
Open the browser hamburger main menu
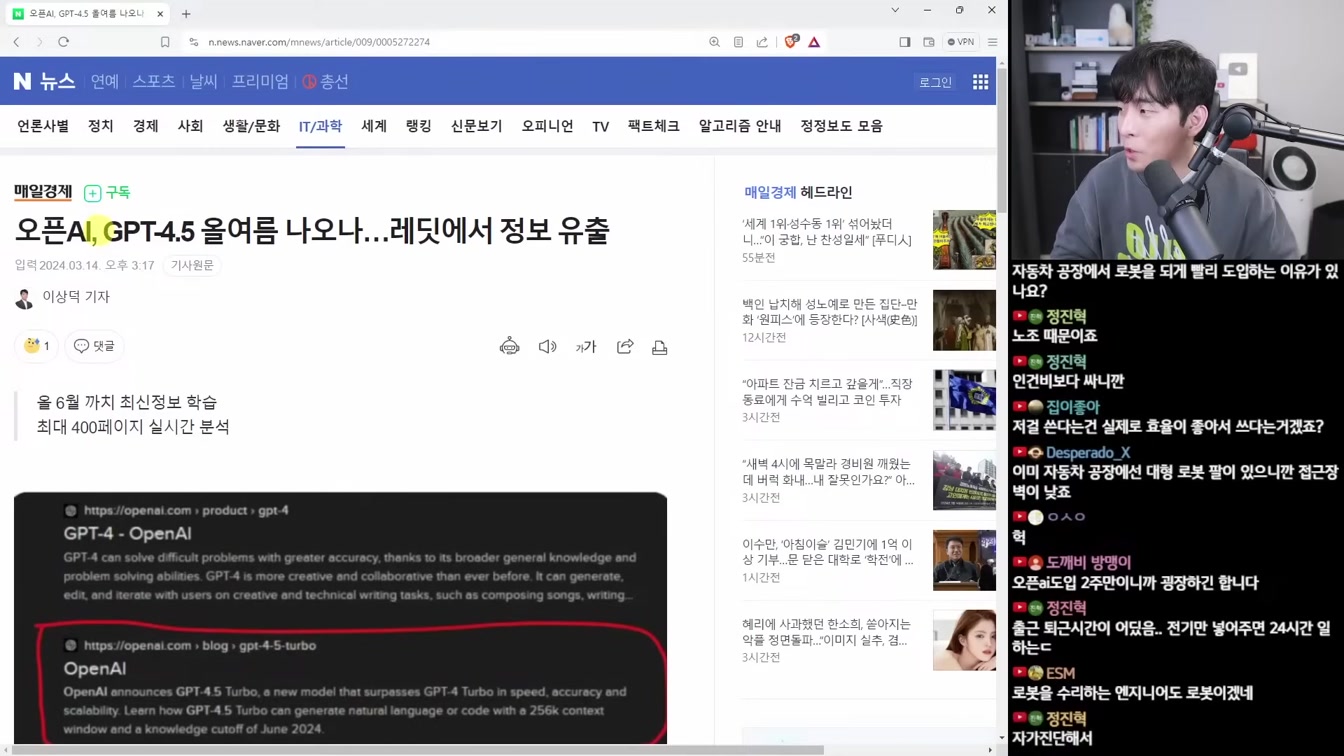pos(992,42)
